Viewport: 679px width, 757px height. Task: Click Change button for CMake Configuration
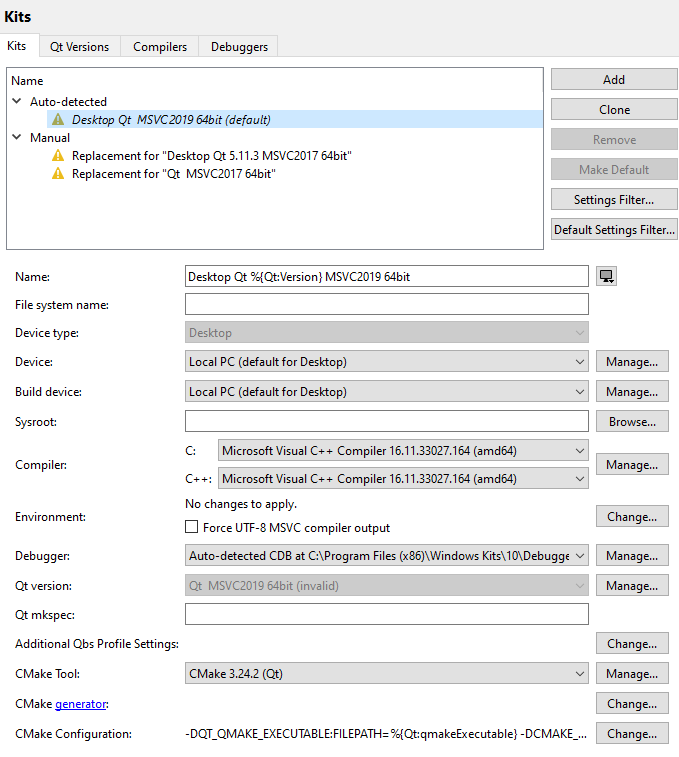tap(632, 733)
